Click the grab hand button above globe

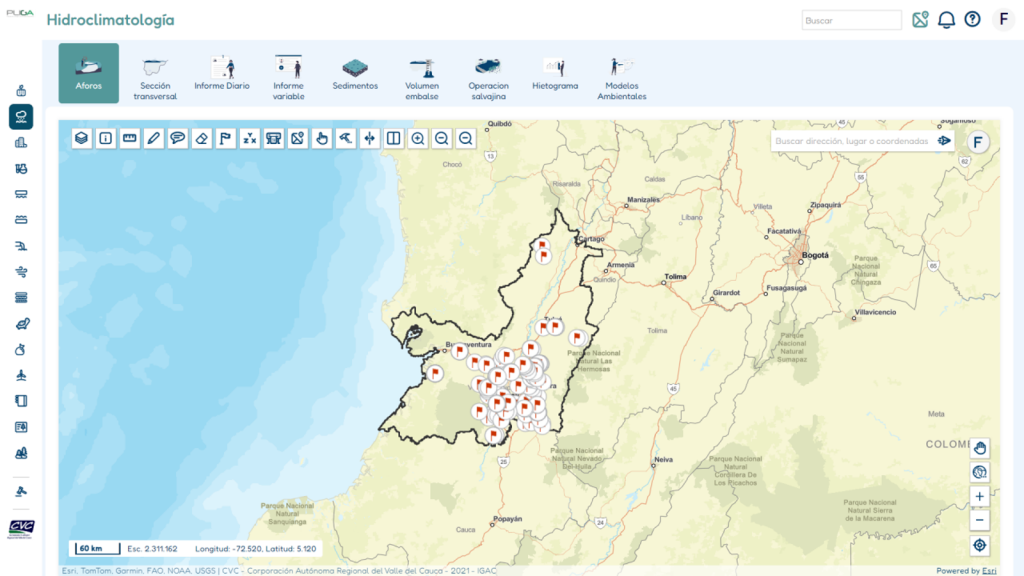click(980, 448)
